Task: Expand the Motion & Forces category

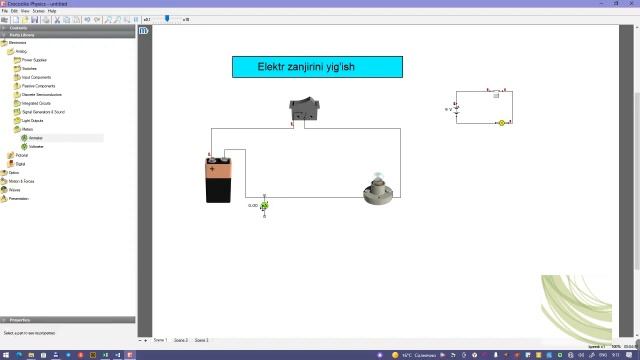Action: pos(18,181)
